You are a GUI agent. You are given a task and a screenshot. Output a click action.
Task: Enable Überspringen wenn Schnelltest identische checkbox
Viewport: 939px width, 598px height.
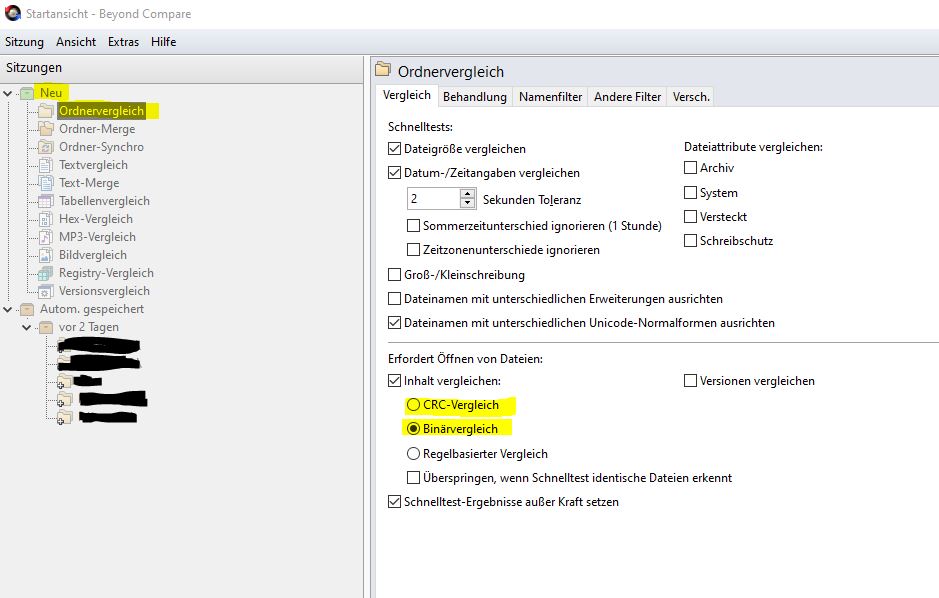[x=413, y=478]
